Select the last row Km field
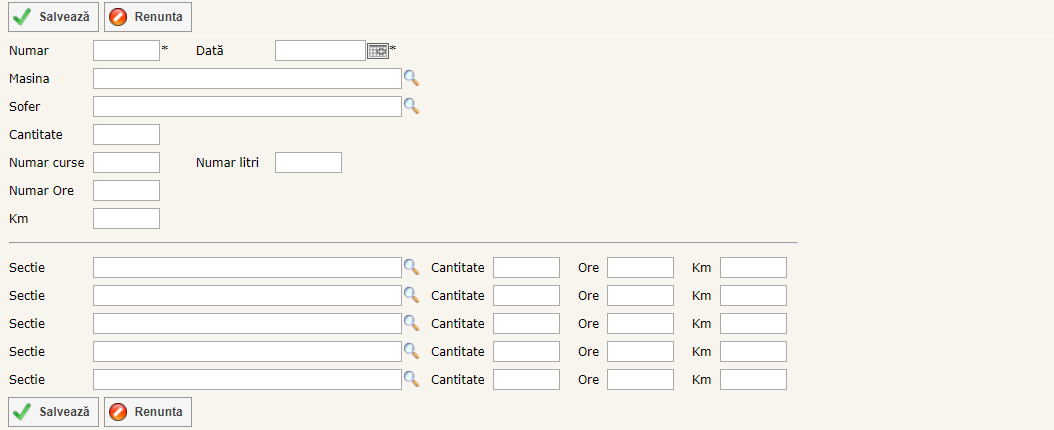Screen dimensions: 1054x430 point(753,380)
